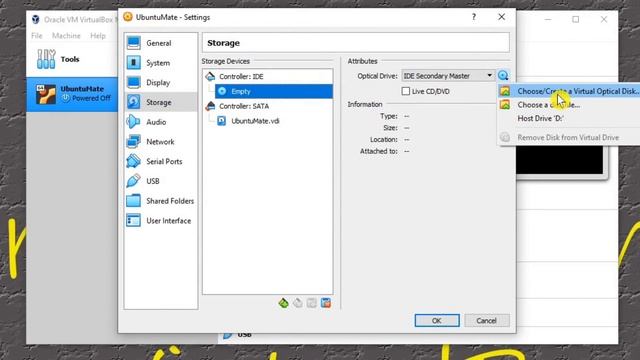
Task: Minimize the VirtualBox Manager window
Action: (x=548, y=19)
